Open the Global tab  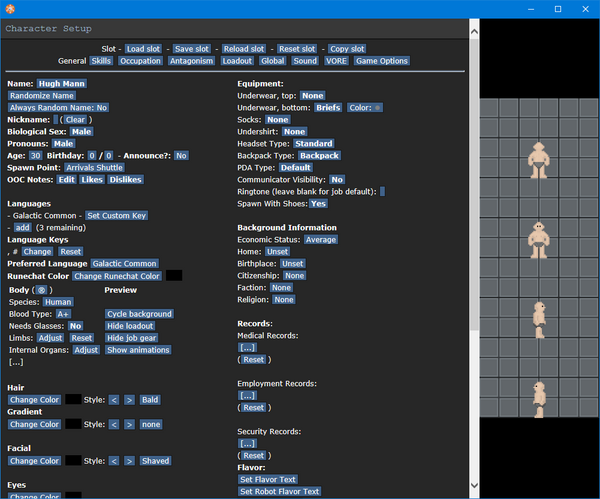click(273, 61)
